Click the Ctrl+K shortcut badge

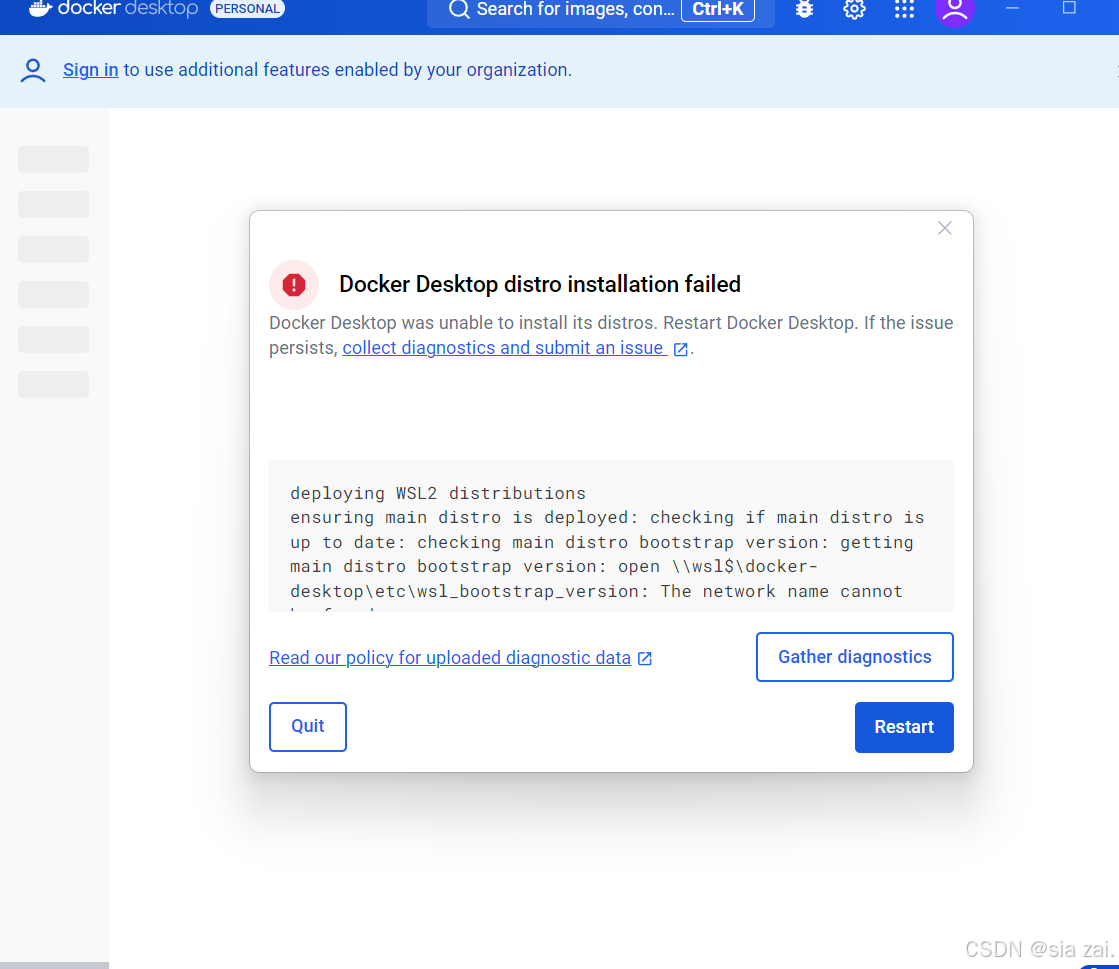(718, 9)
